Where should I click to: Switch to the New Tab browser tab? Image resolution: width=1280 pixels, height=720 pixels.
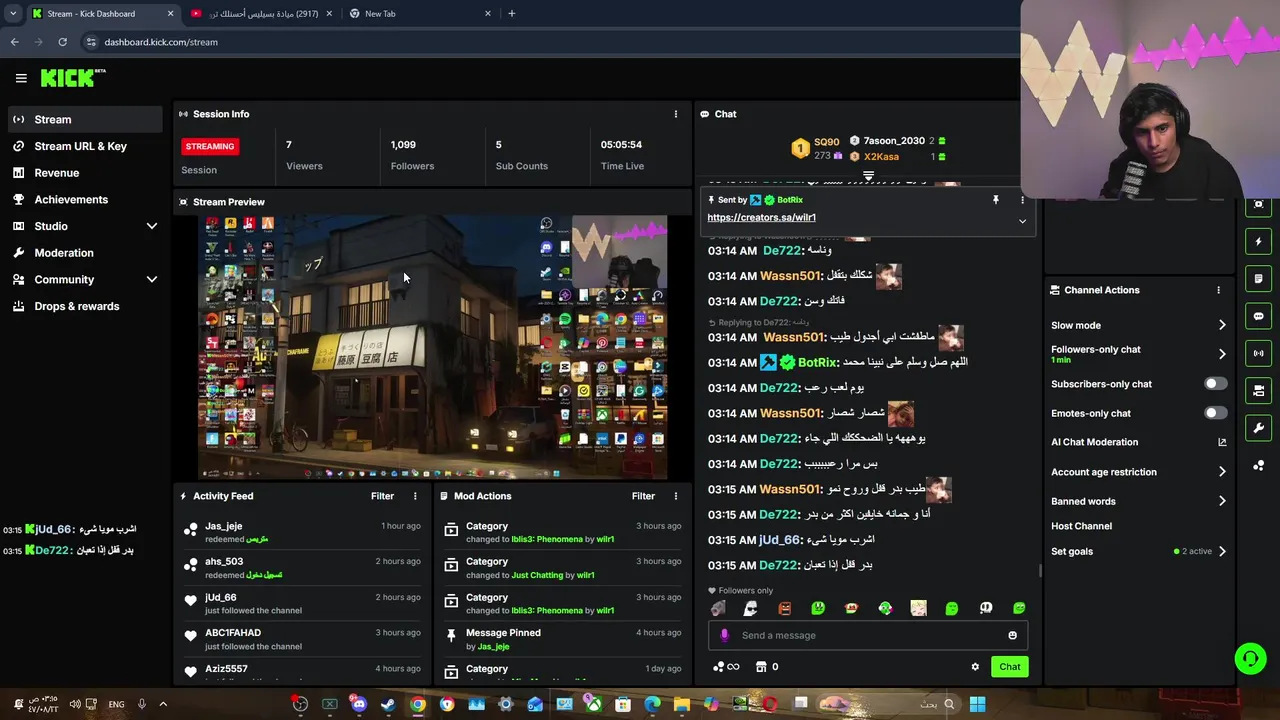(x=419, y=14)
